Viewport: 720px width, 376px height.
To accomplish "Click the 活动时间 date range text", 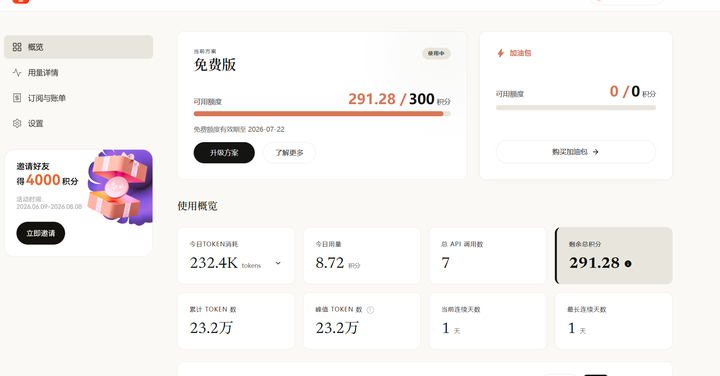I will 49,203.
